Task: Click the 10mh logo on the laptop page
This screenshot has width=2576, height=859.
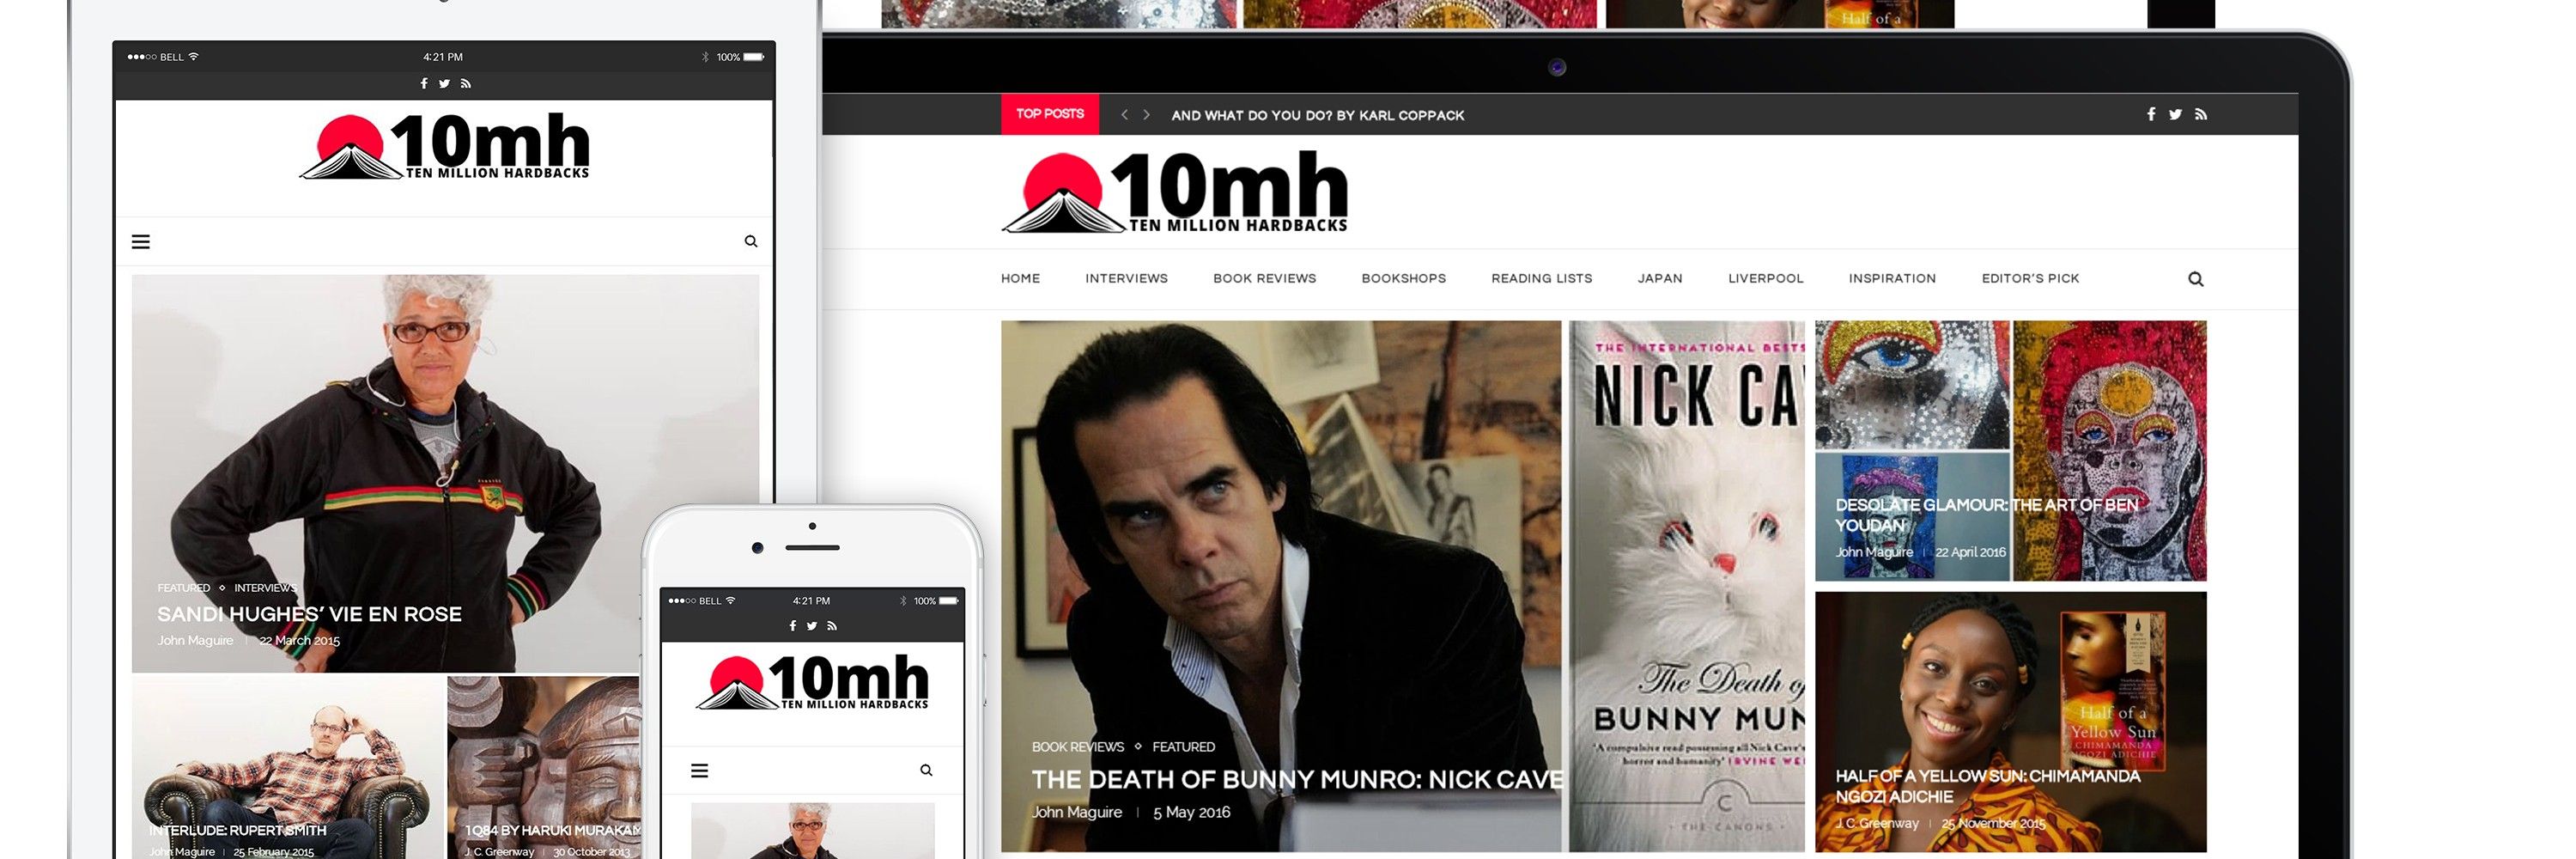Action: coord(1175,192)
